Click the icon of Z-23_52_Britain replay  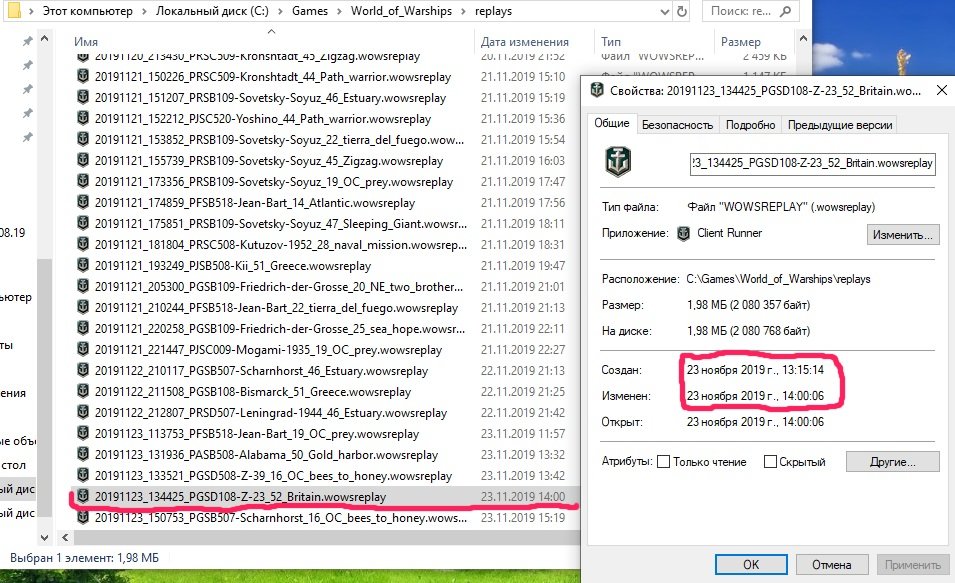(x=83, y=496)
